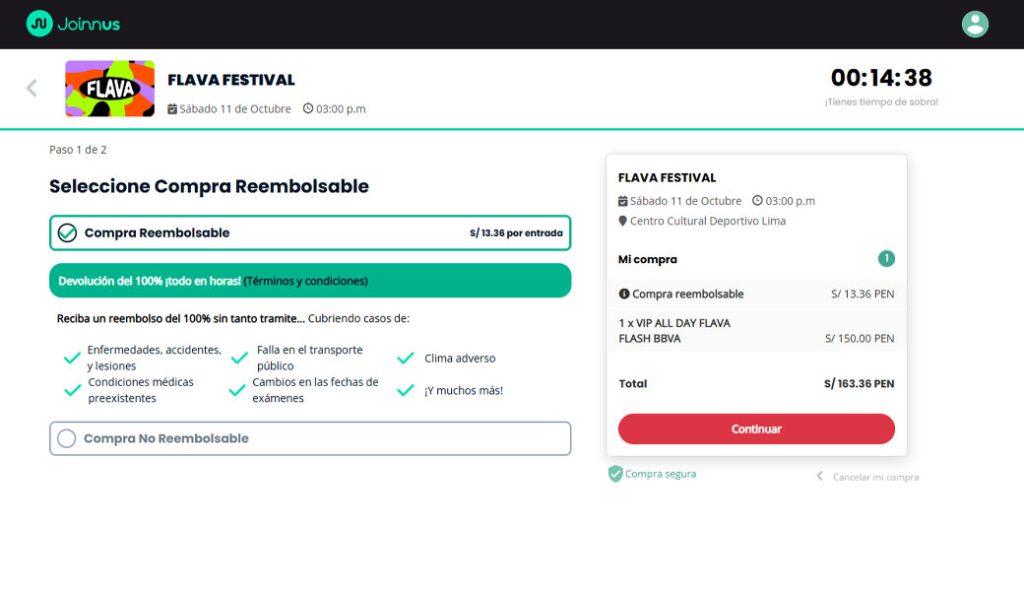Click the header calendar icon beside the date

(172, 109)
